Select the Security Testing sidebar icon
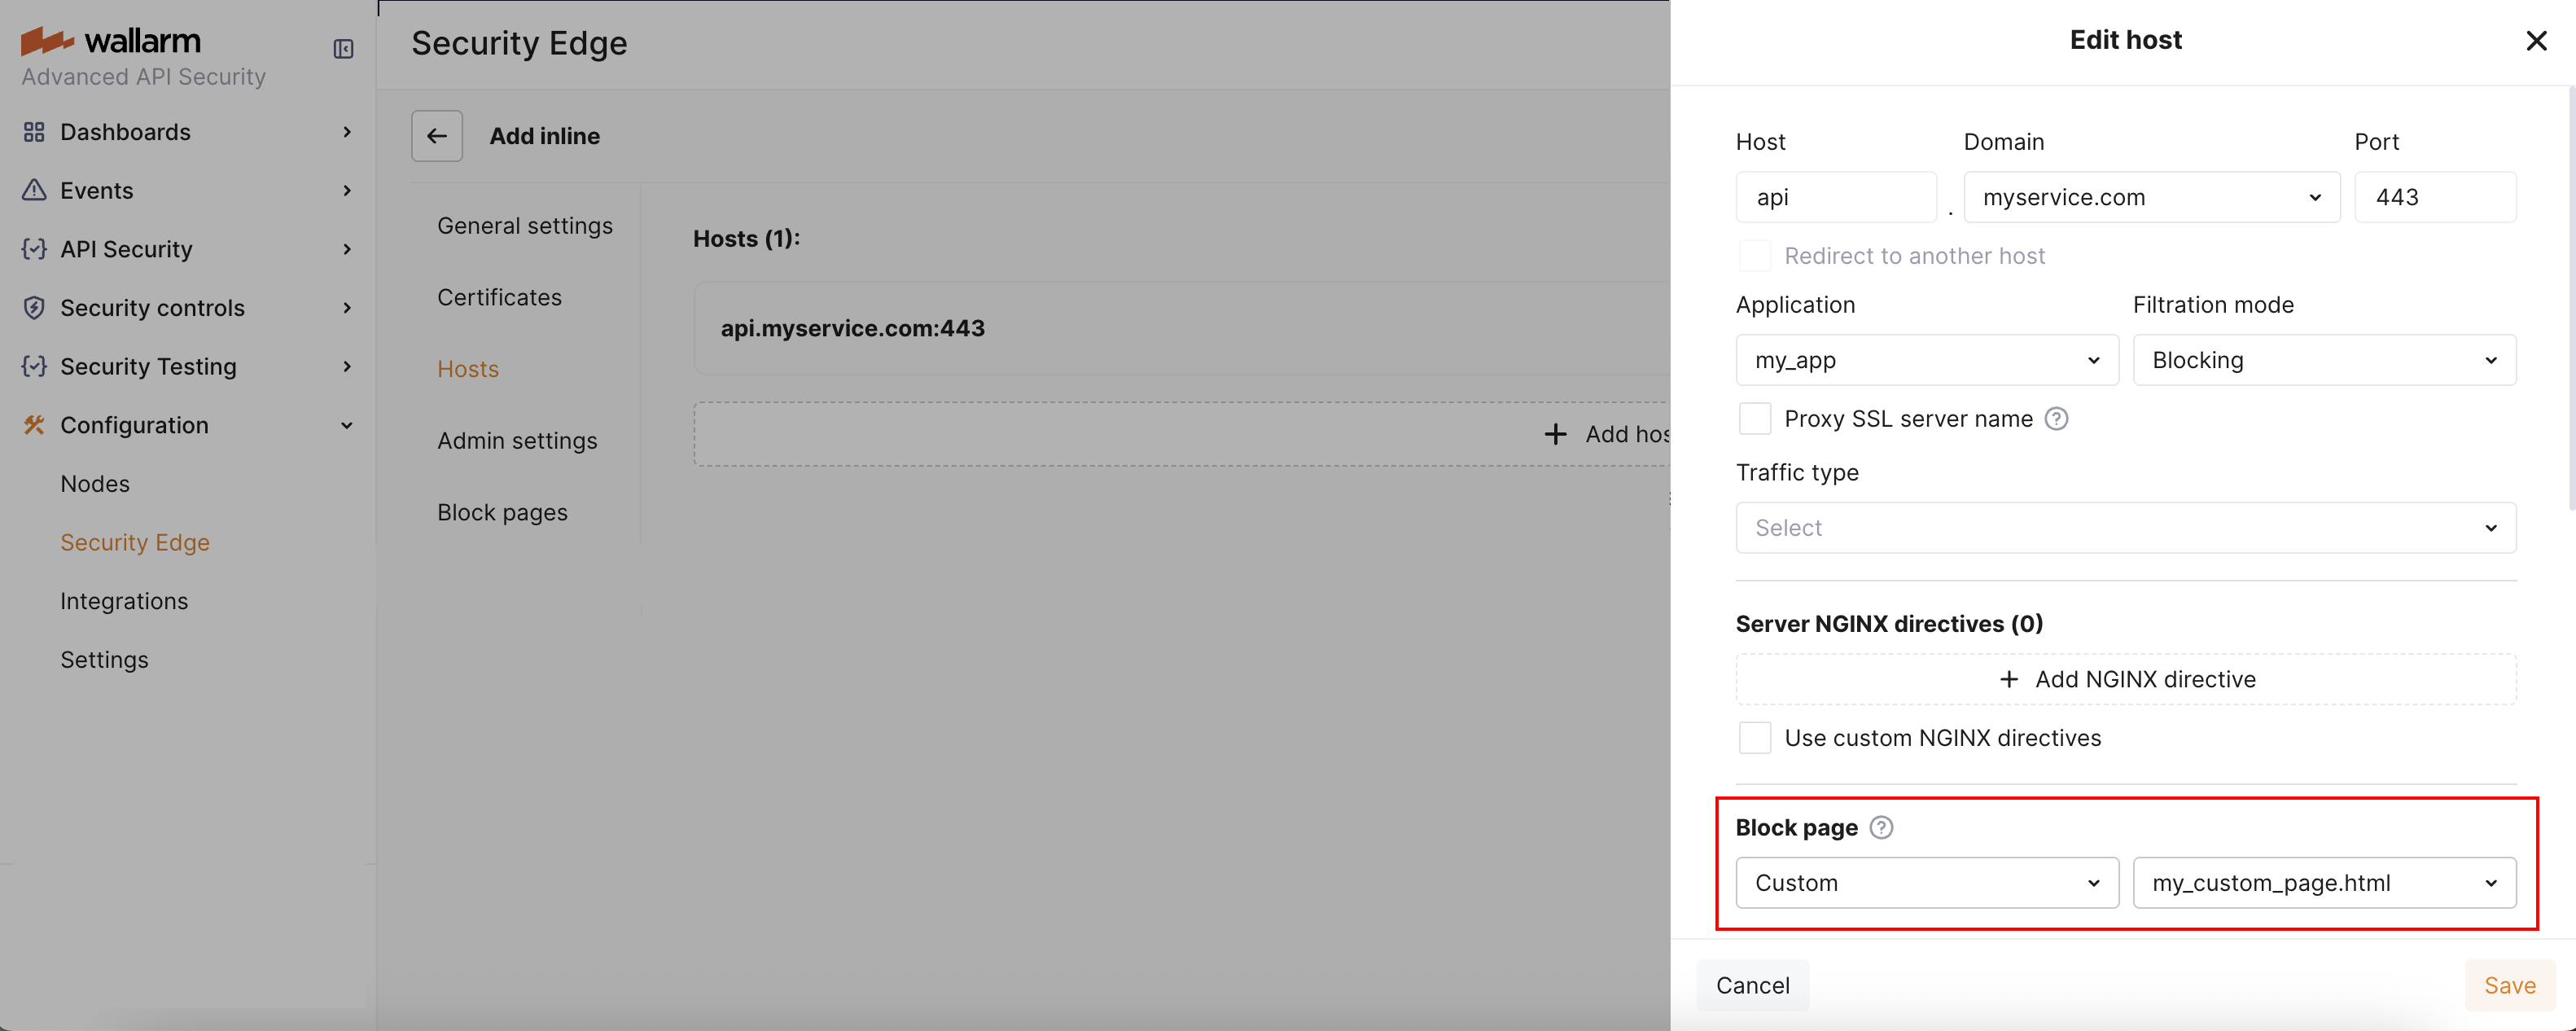 click(x=33, y=366)
